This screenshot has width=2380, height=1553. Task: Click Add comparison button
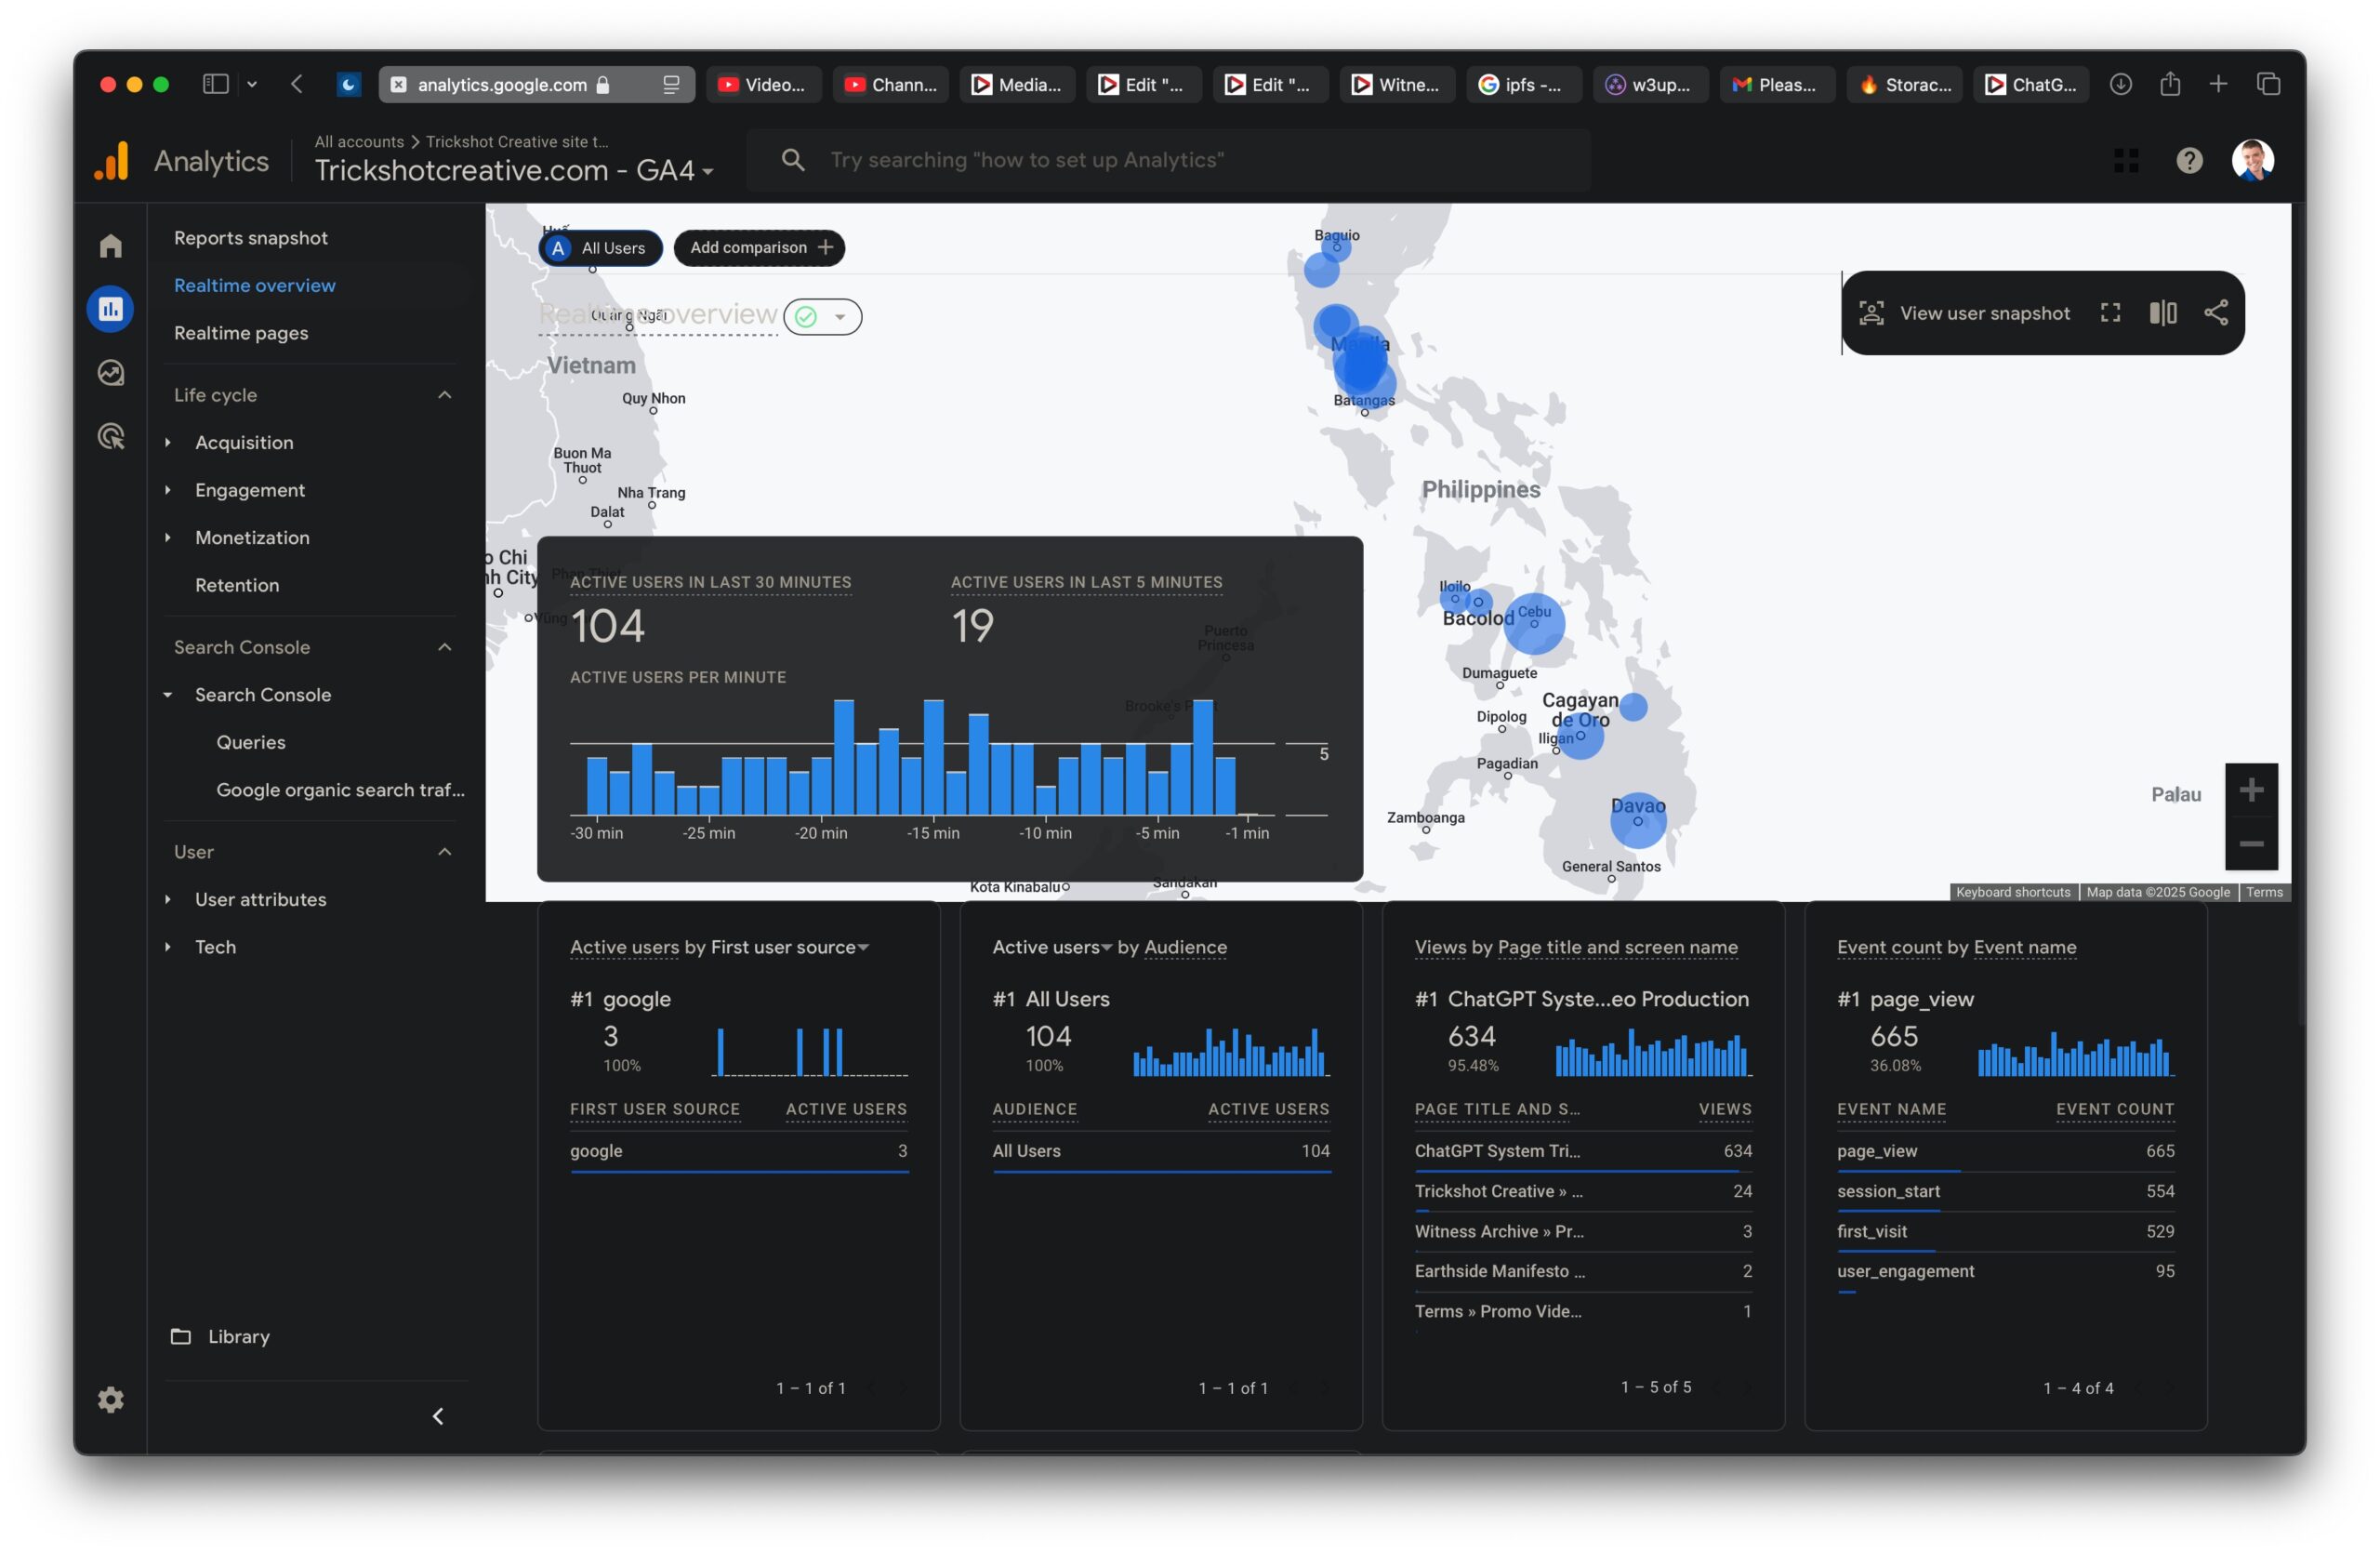(759, 248)
